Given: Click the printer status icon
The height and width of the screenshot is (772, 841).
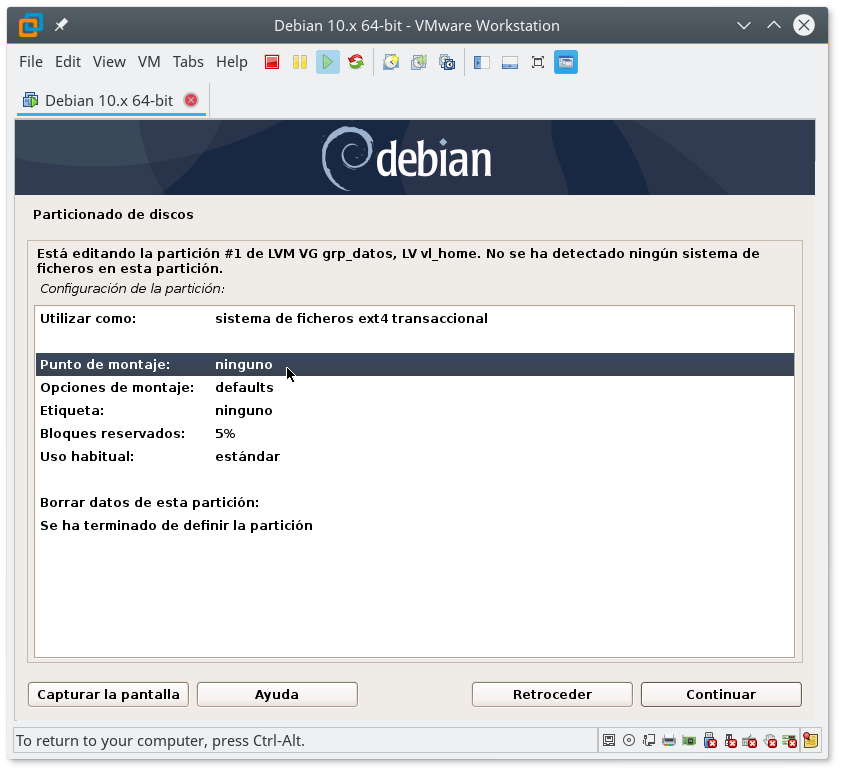Looking at the screenshot, I should point(669,741).
